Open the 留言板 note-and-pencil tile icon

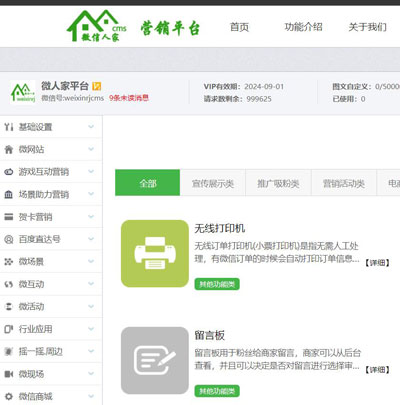click(x=155, y=360)
